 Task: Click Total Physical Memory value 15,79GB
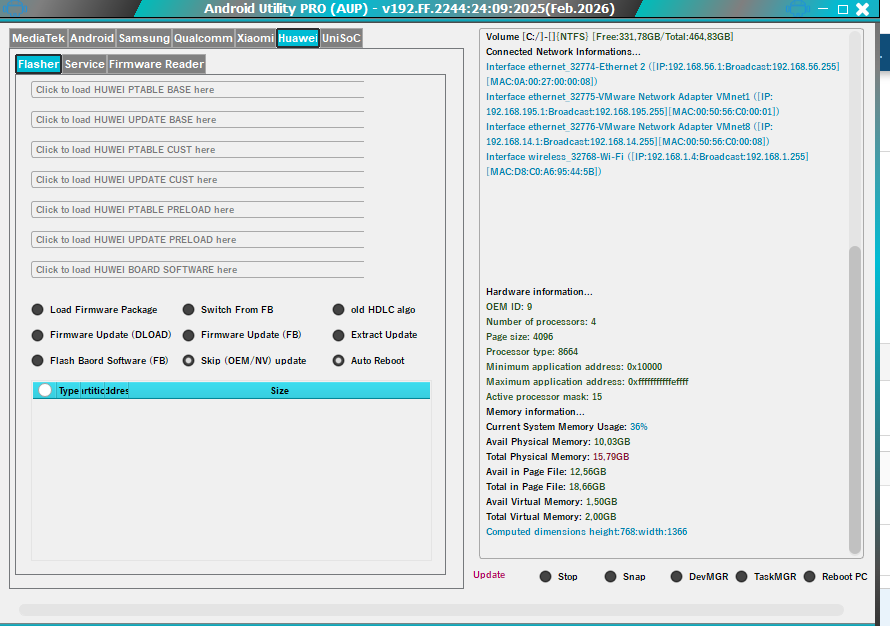611,457
